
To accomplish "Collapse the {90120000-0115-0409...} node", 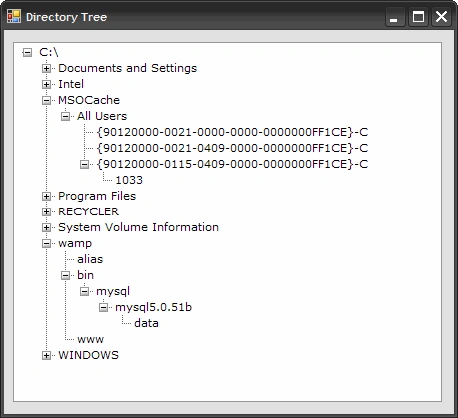I will [x=85, y=164].
